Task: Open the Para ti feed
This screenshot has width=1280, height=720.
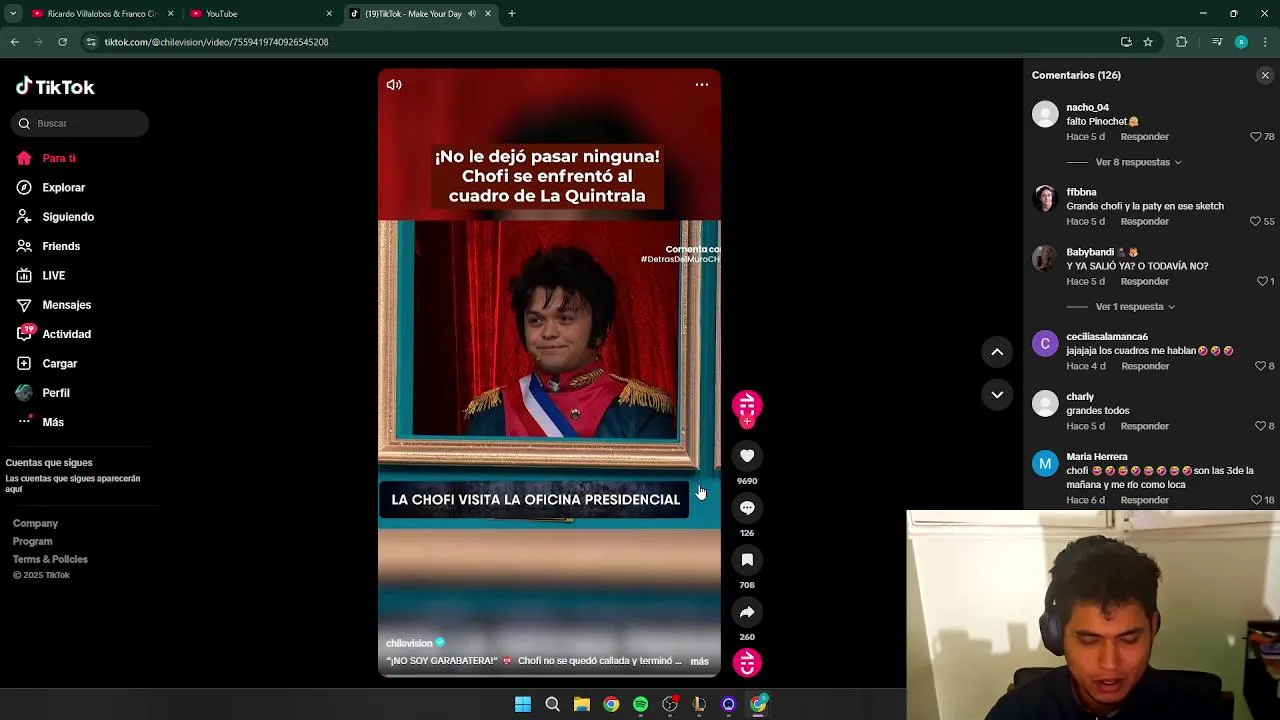Action: 46,158
